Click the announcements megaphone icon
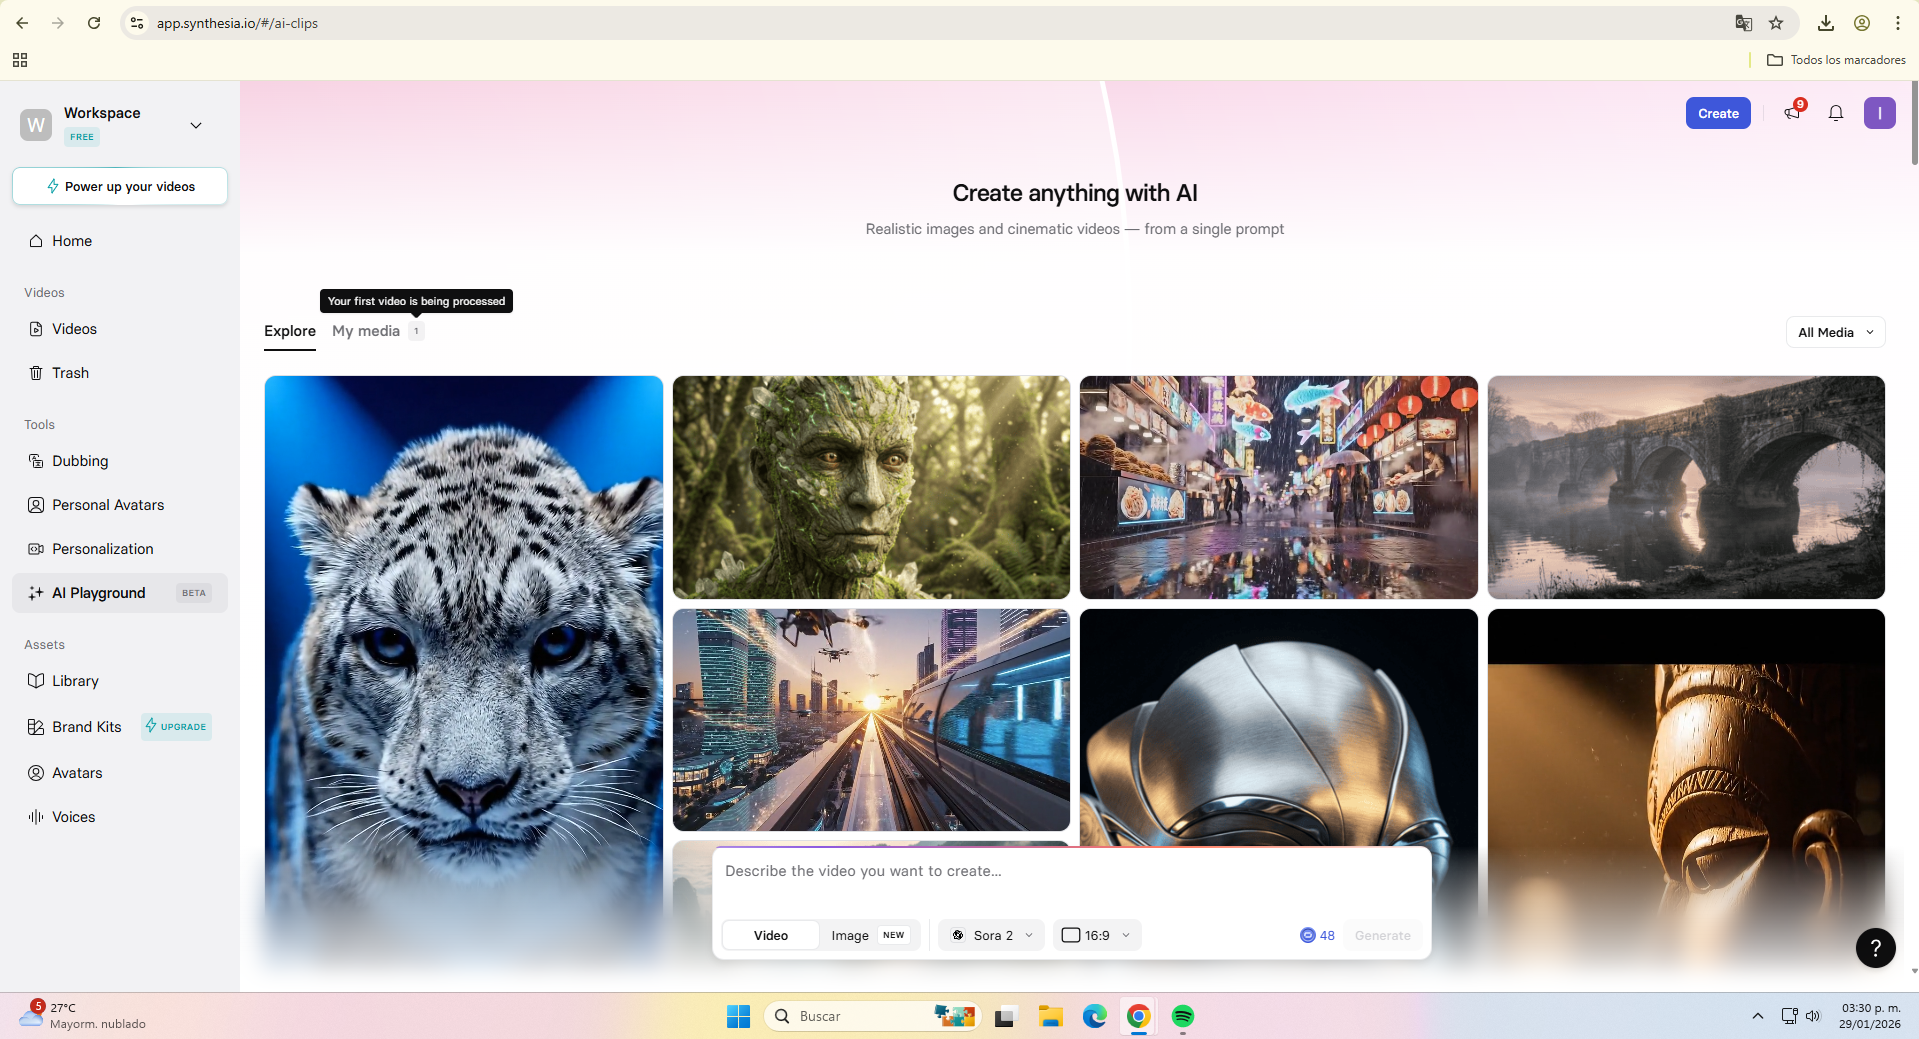Viewport: 1919px width, 1039px height. point(1792,113)
